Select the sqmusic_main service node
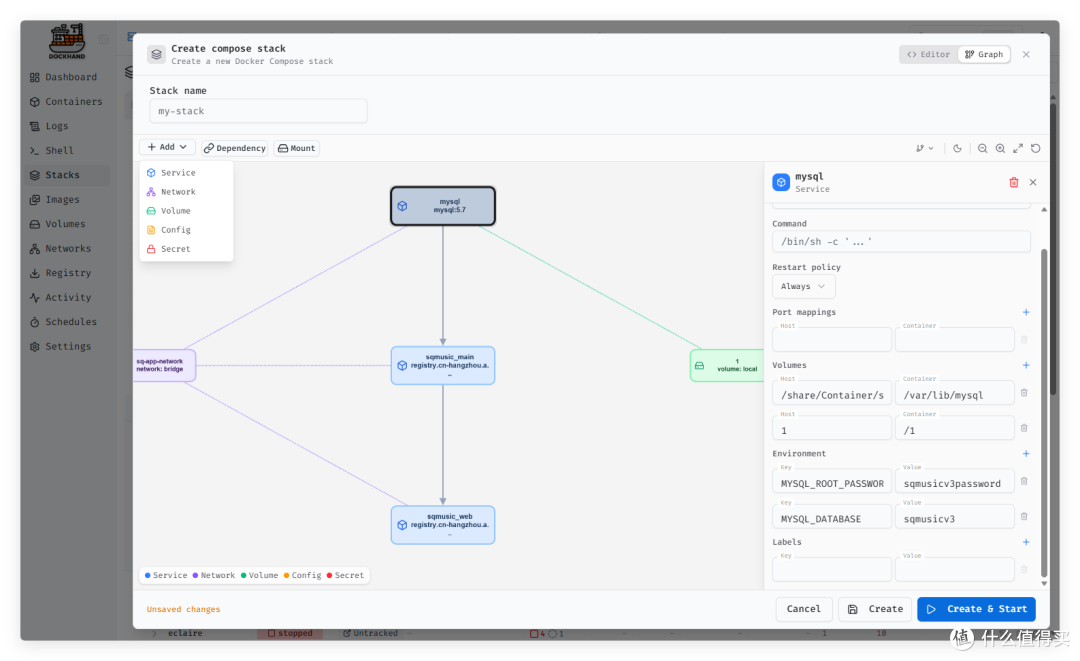 (443, 366)
